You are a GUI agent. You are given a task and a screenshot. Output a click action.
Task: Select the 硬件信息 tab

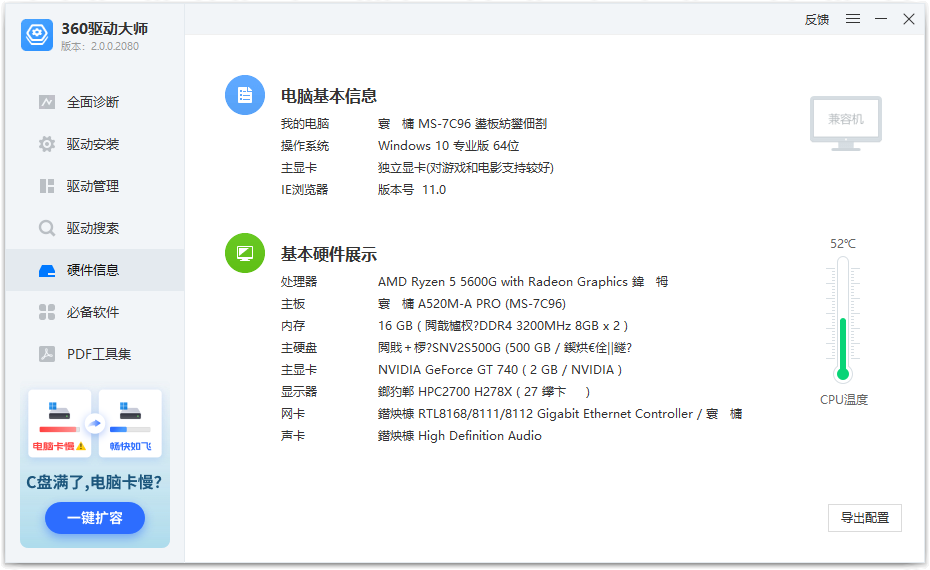94,270
